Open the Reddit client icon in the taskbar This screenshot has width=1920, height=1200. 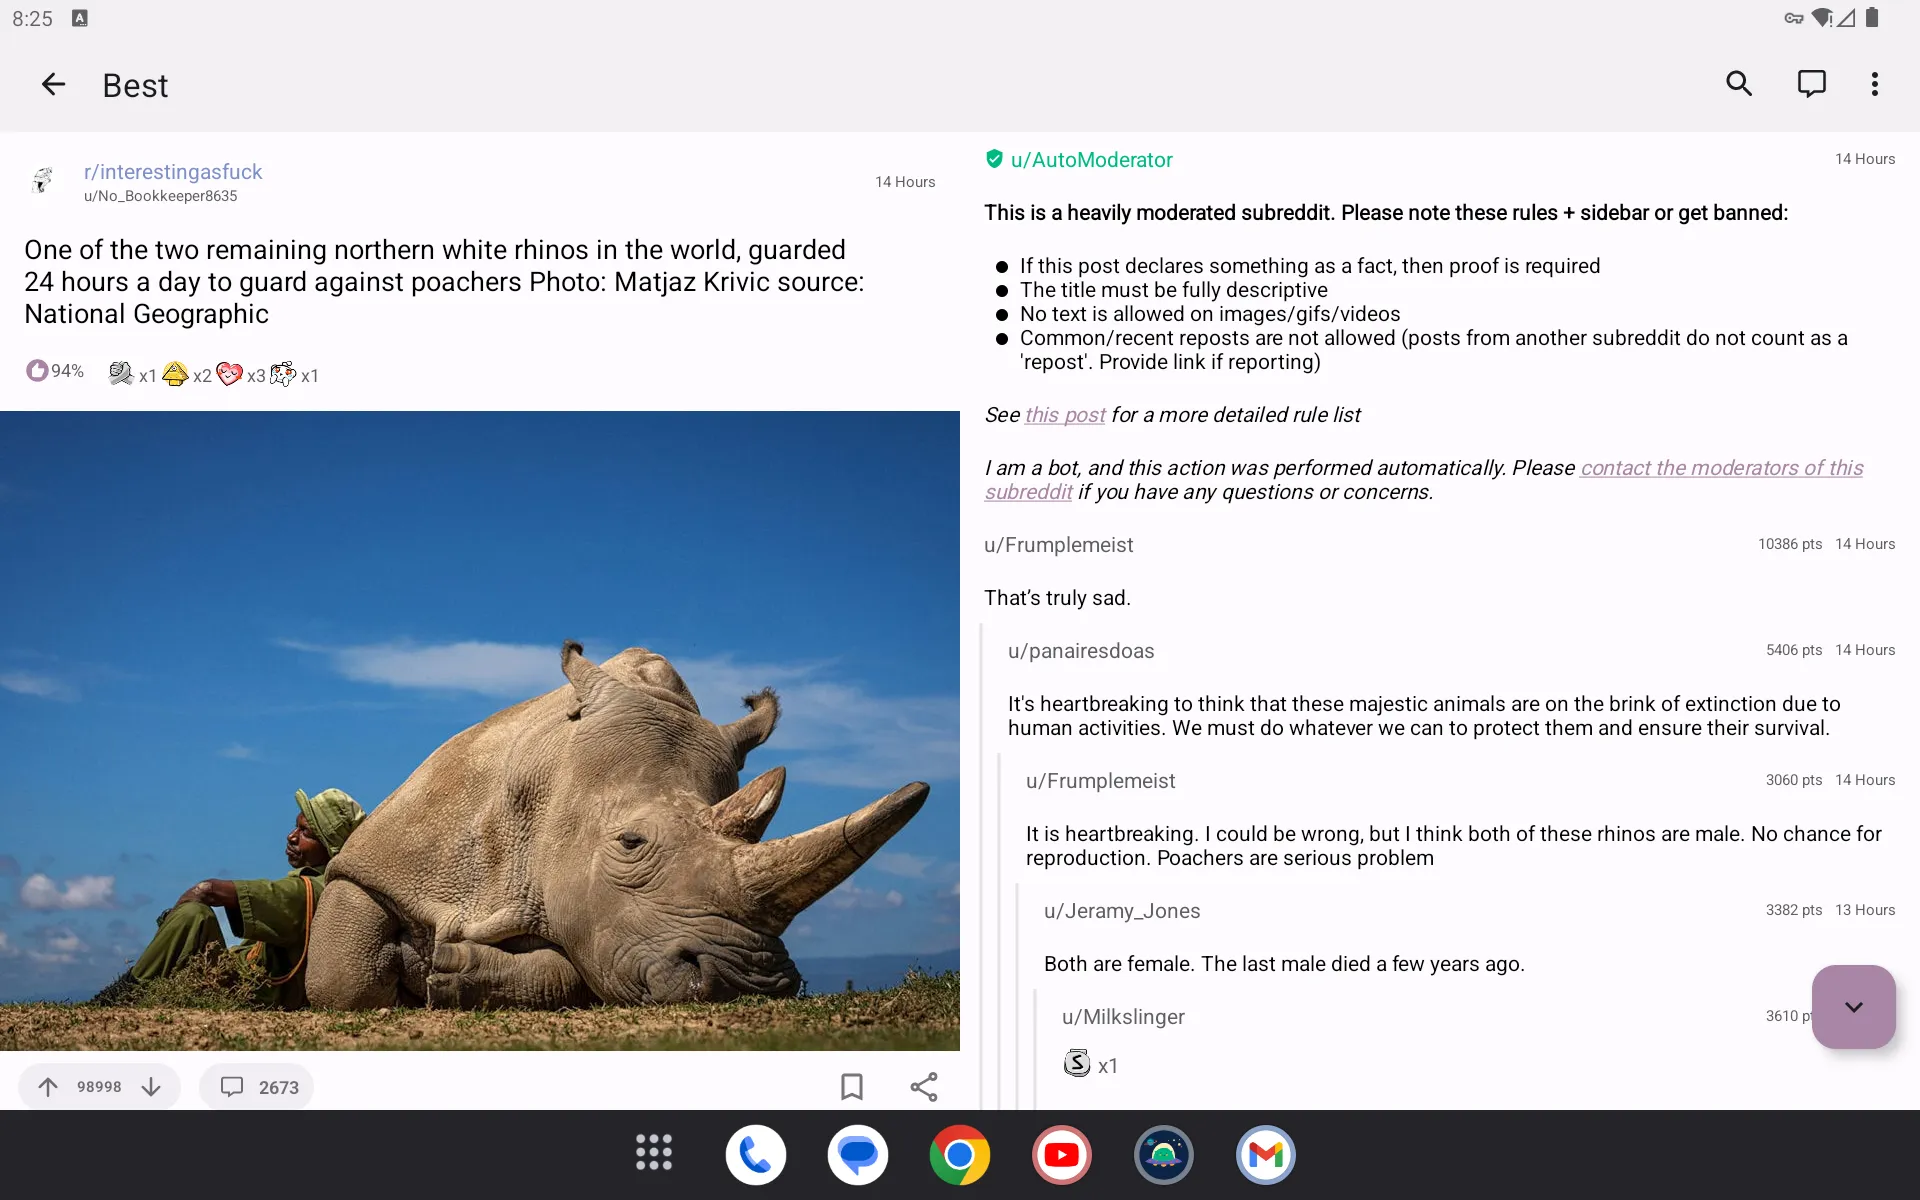1163,1154
